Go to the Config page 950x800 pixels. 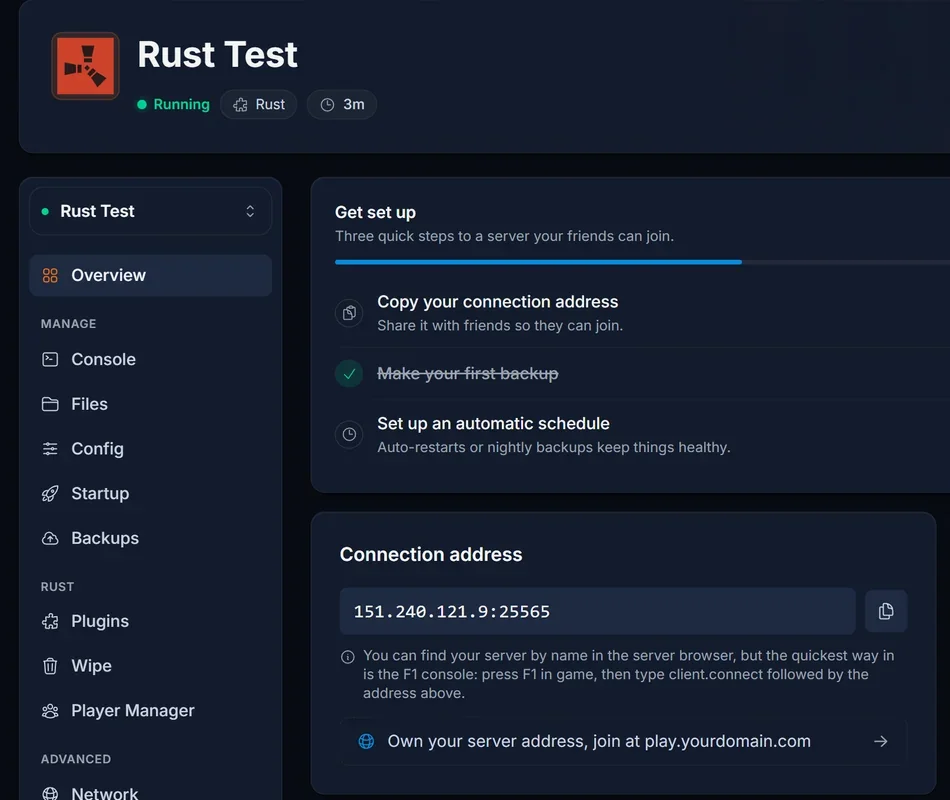150,449
